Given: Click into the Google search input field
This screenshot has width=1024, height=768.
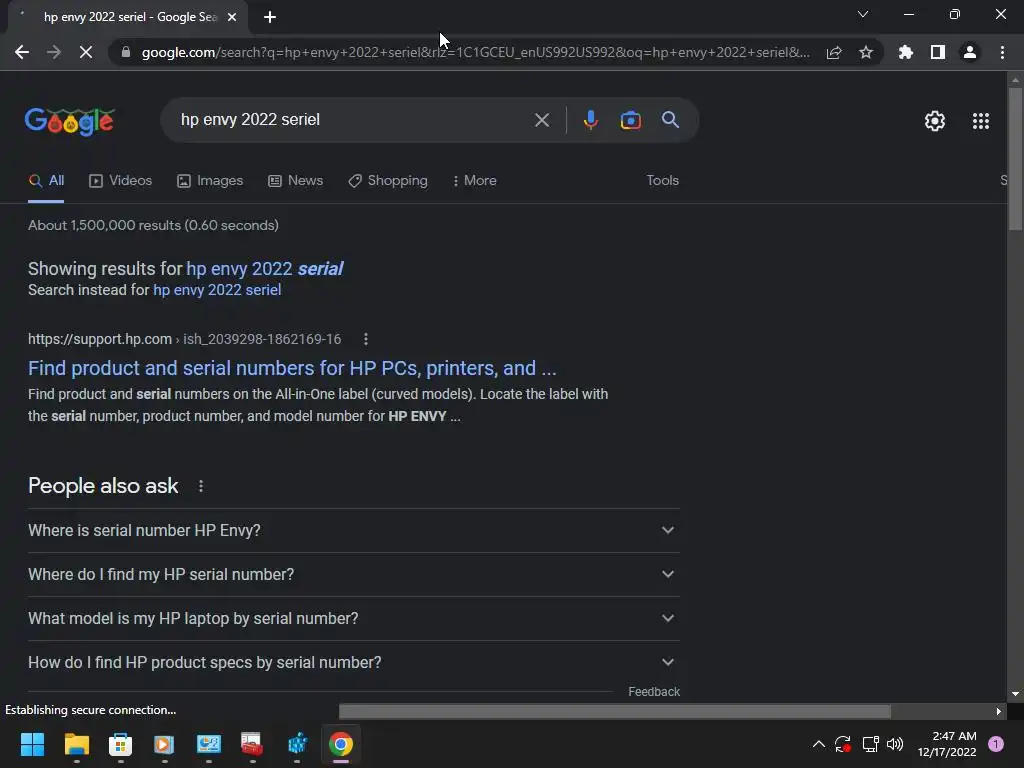Looking at the screenshot, I should coord(353,120).
